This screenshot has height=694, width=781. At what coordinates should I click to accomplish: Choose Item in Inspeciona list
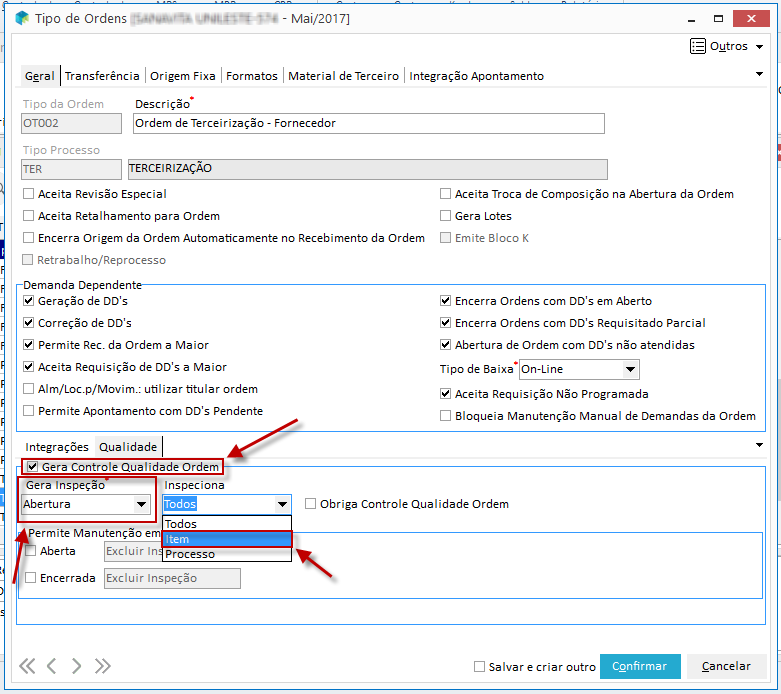[227, 539]
